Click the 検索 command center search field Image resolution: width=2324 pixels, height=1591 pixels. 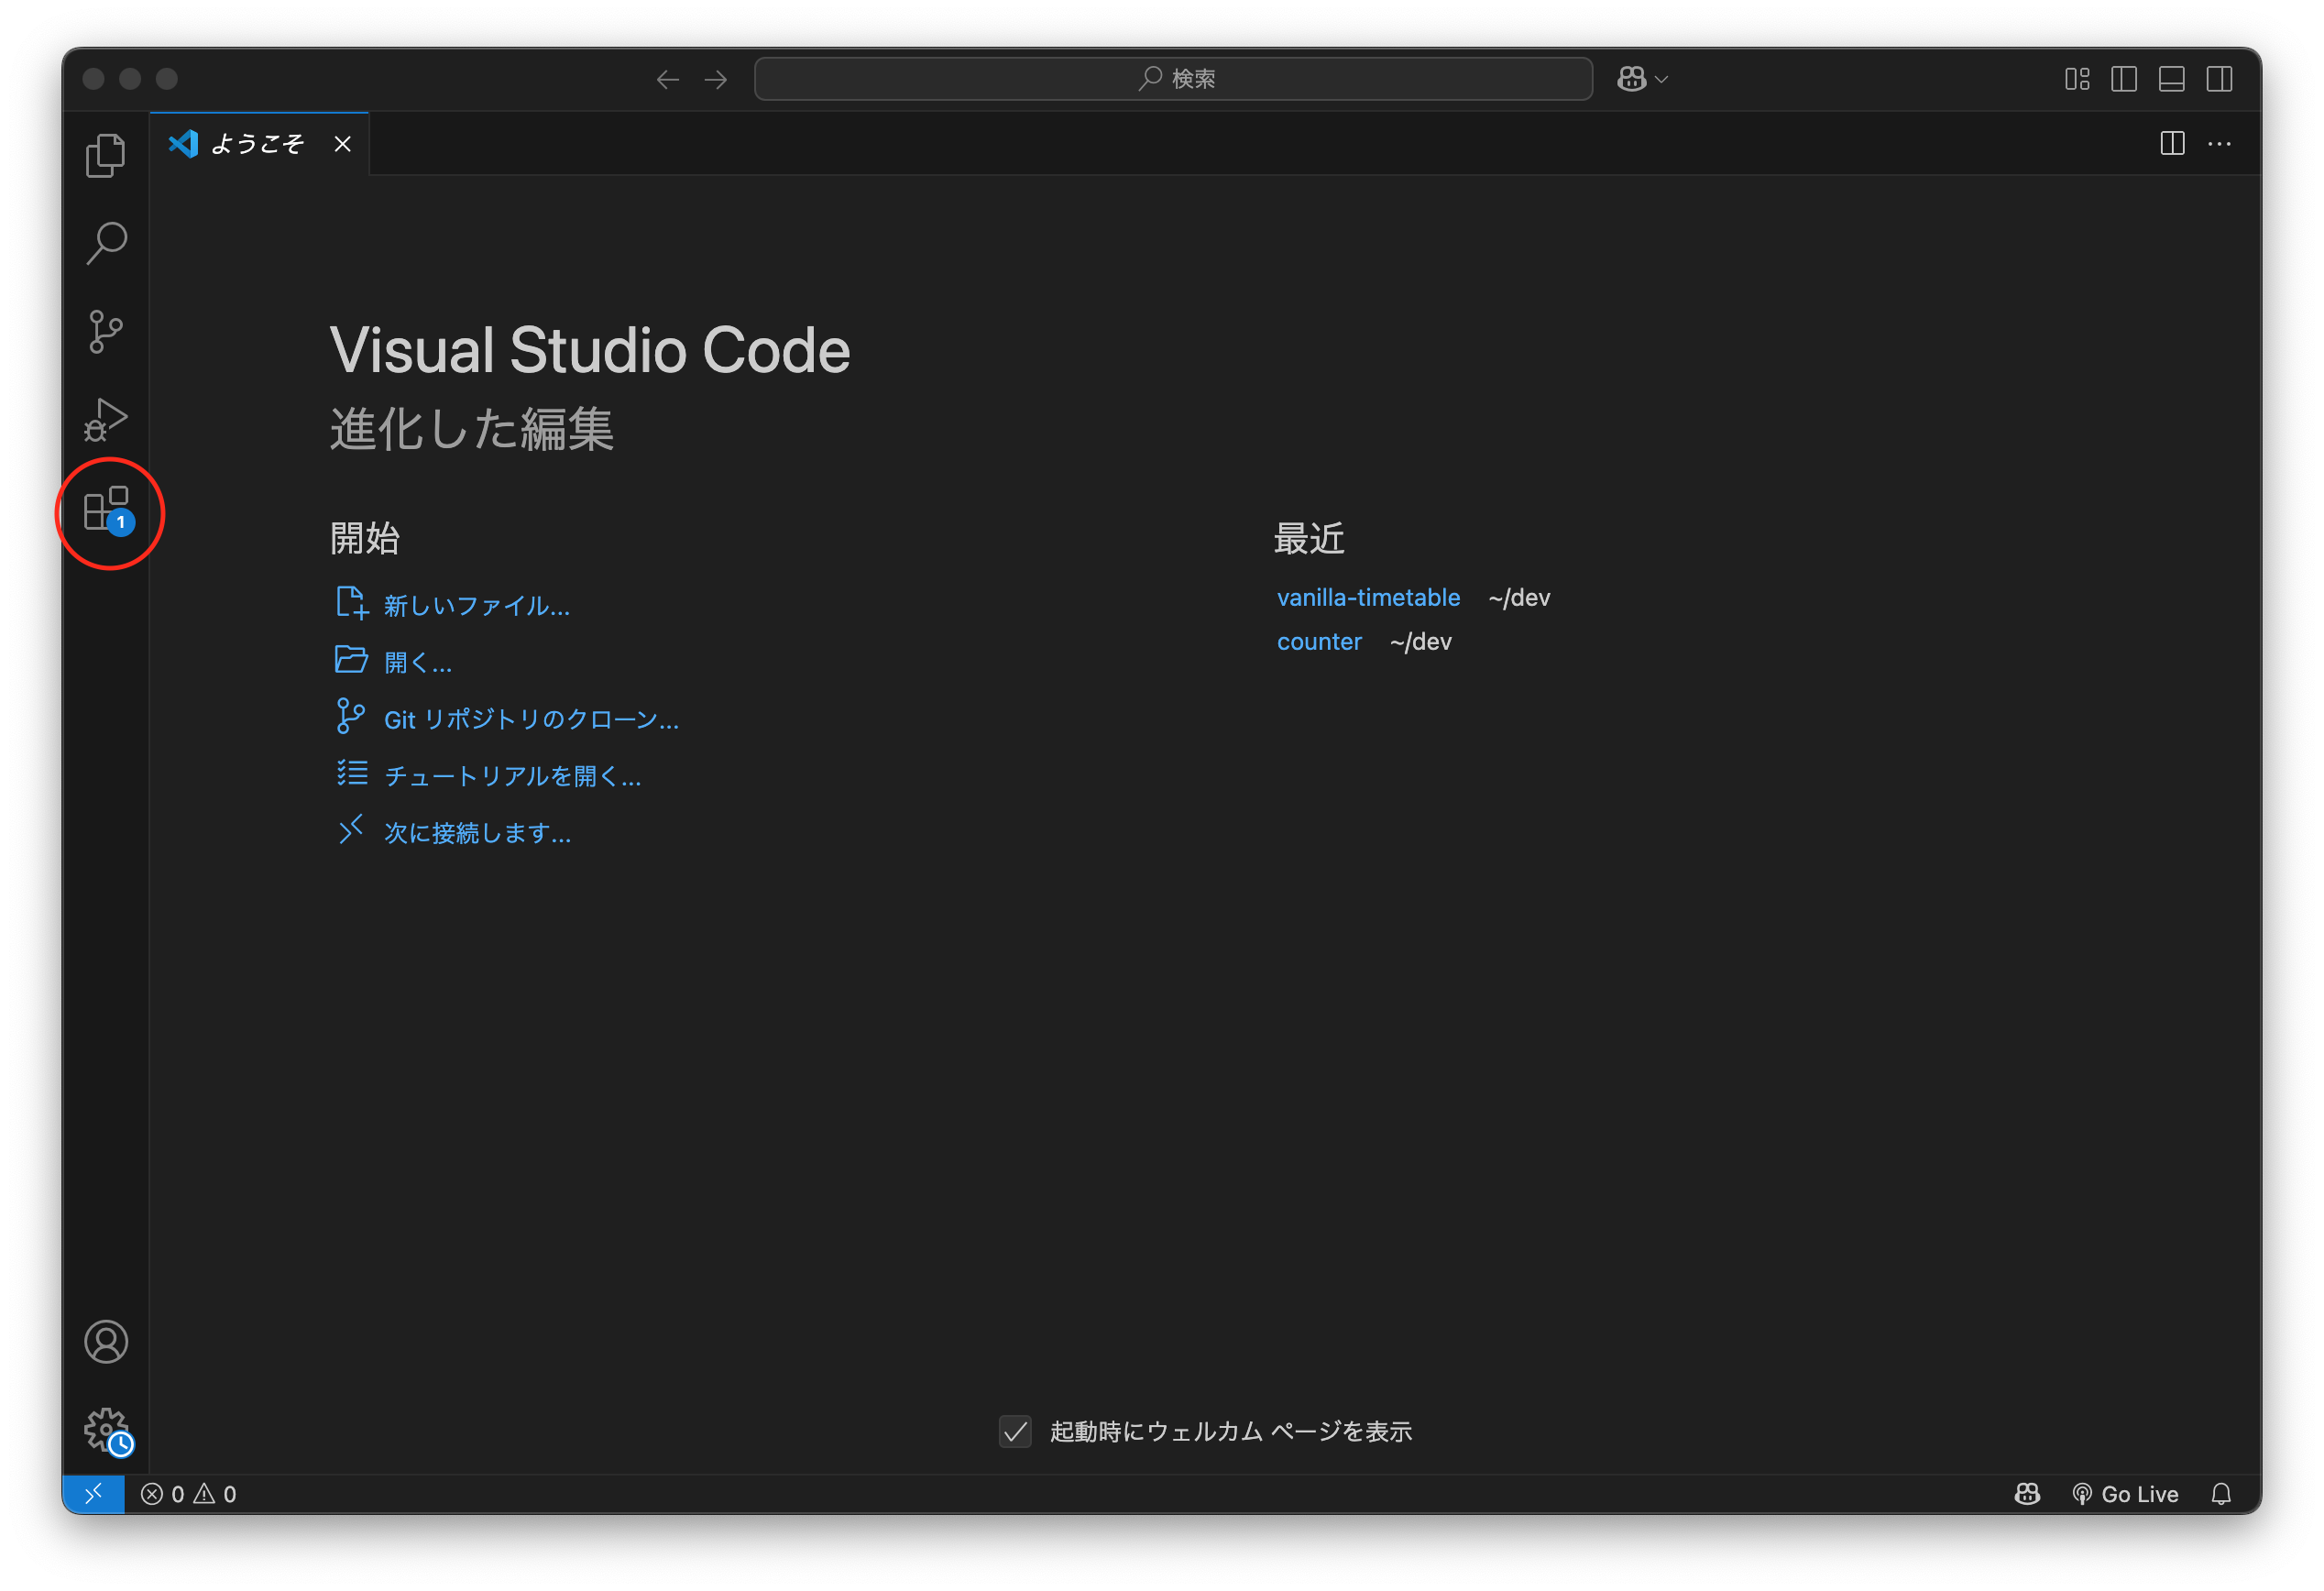(x=1173, y=79)
